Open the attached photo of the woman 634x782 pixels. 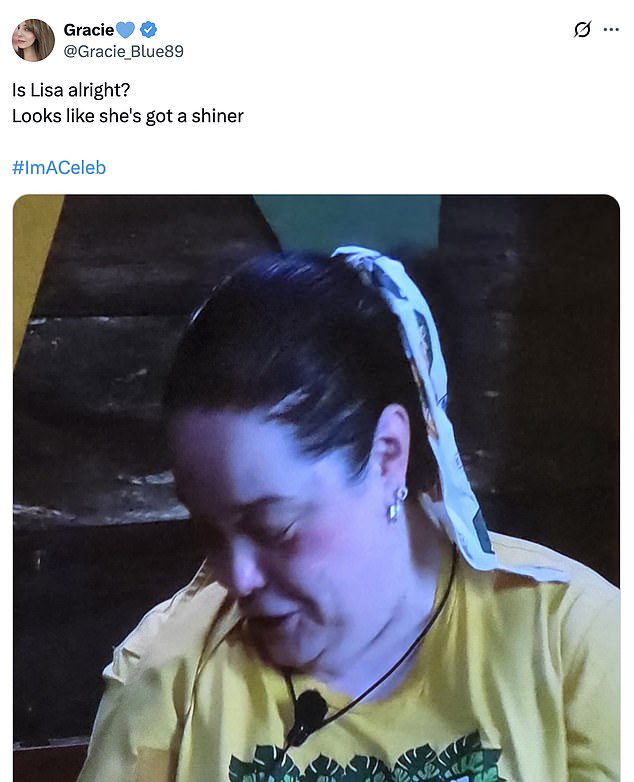coord(316,488)
